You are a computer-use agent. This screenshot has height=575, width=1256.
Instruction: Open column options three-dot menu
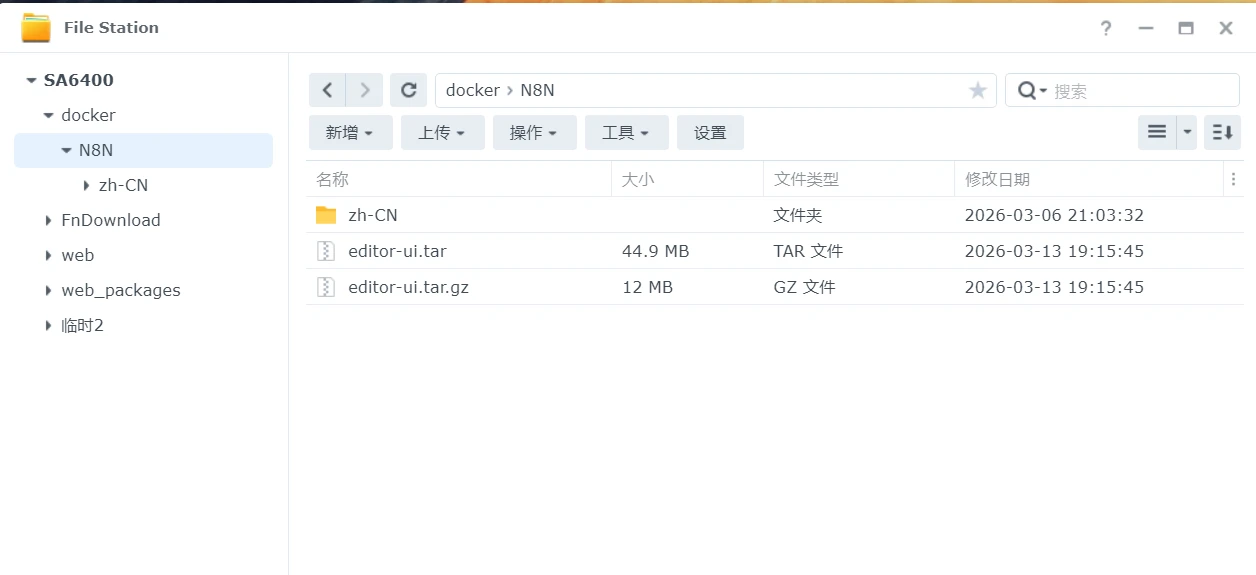(x=1233, y=179)
